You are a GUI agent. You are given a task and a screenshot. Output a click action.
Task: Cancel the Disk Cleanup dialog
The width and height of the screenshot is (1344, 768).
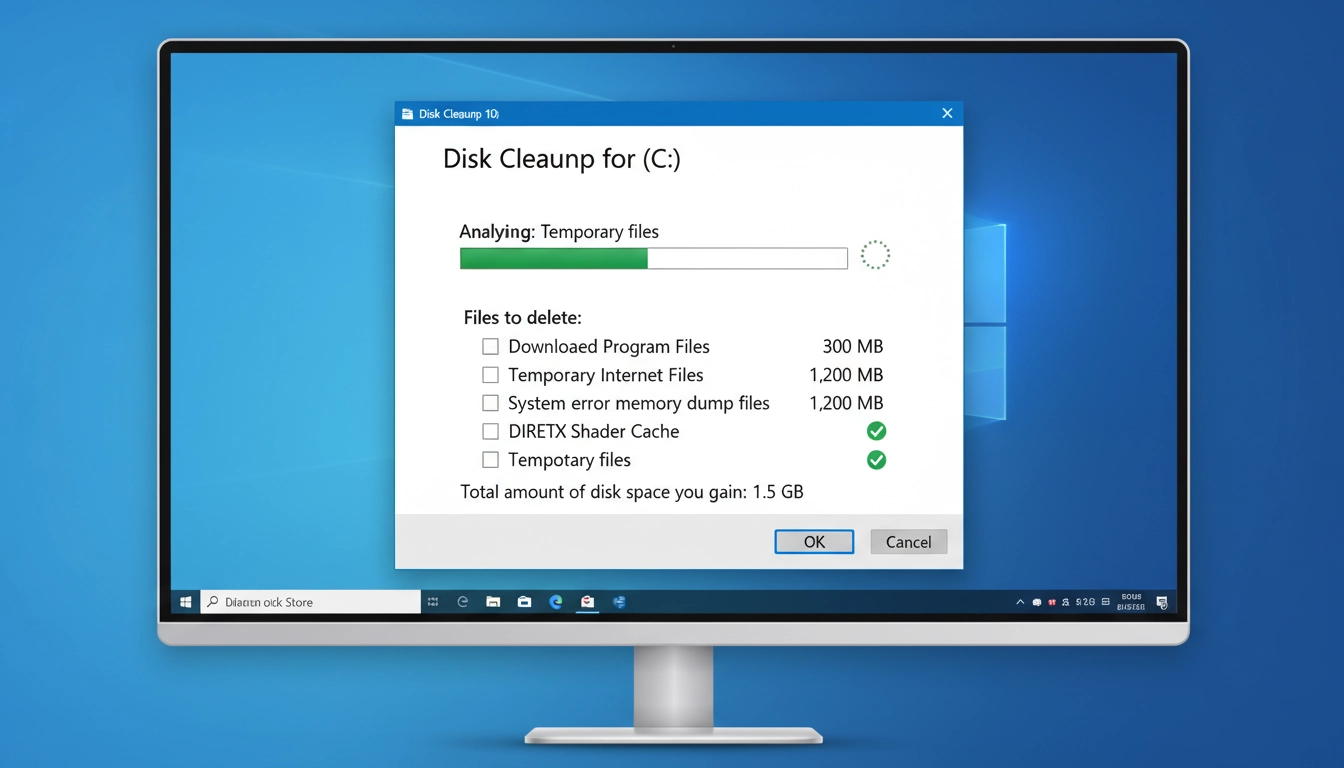908,541
